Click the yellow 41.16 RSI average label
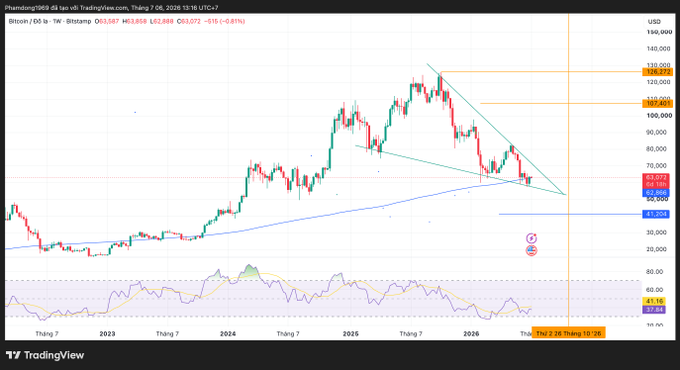Viewport: 680px width, 370px height. 654,301
